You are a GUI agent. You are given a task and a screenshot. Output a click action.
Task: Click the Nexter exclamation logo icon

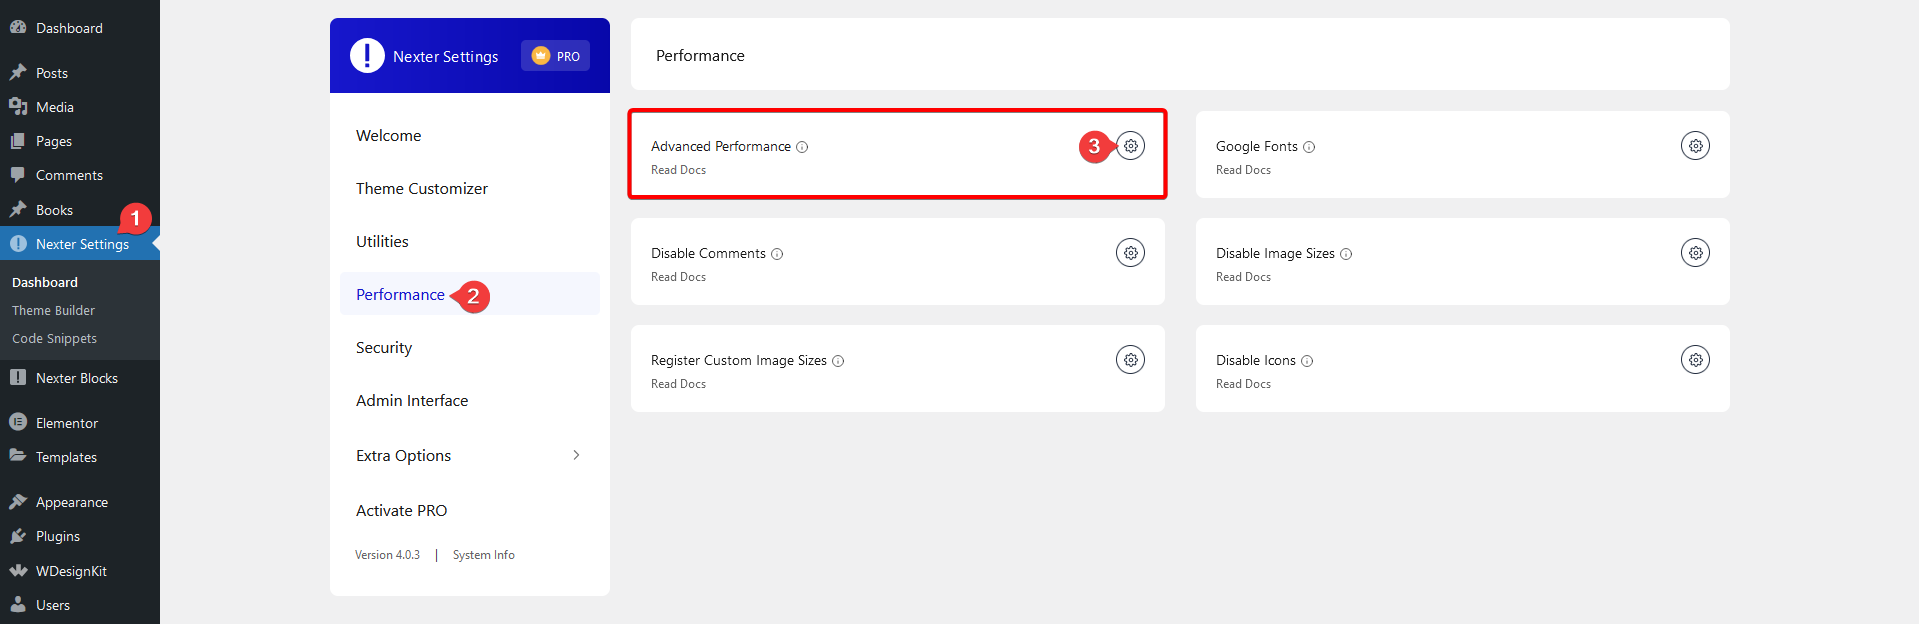pyautogui.click(x=367, y=56)
